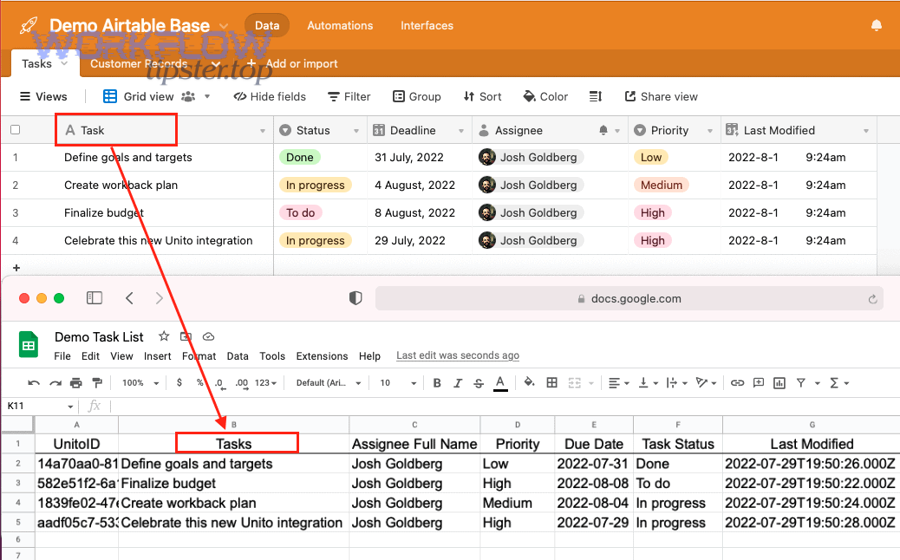
Task: Select the Data tab in Airtable
Action: point(267,25)
